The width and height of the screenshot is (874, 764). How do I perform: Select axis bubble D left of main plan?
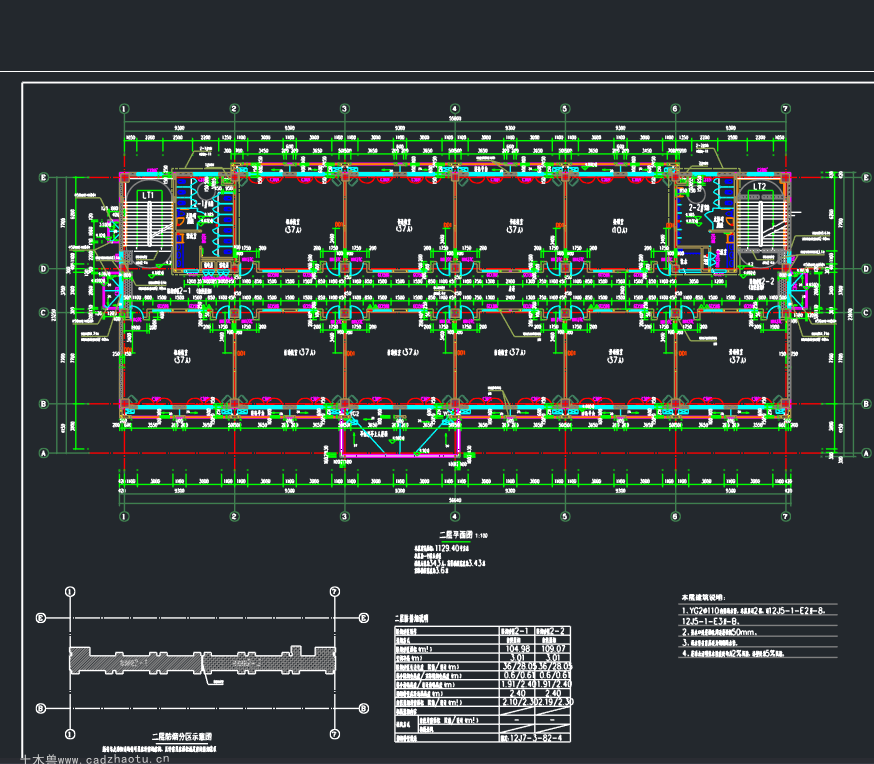click(x=43, y=269)
